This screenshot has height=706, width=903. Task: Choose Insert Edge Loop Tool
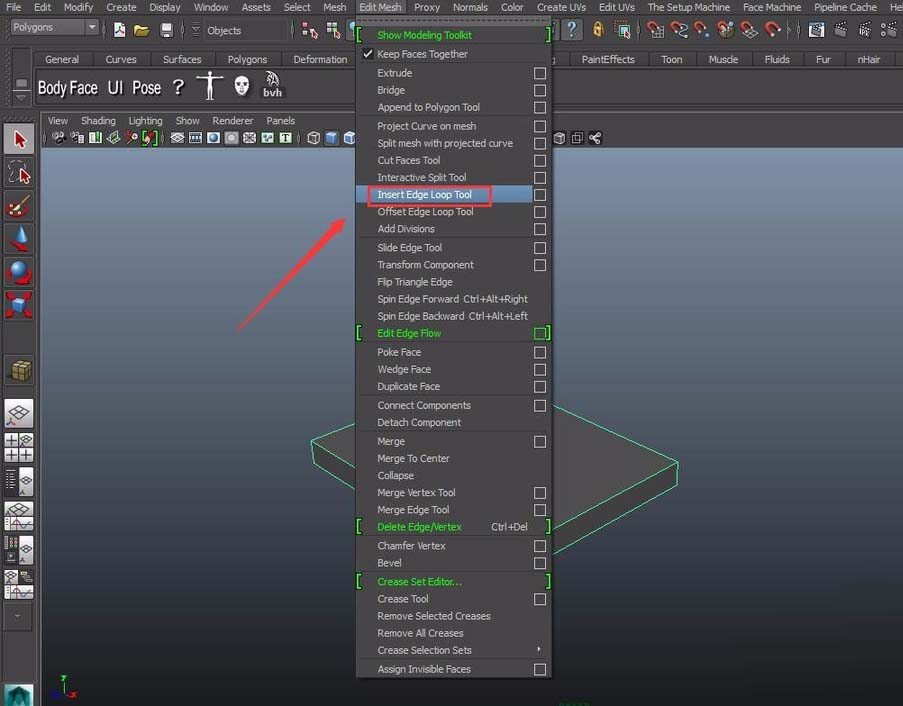[x=424, y=195]
